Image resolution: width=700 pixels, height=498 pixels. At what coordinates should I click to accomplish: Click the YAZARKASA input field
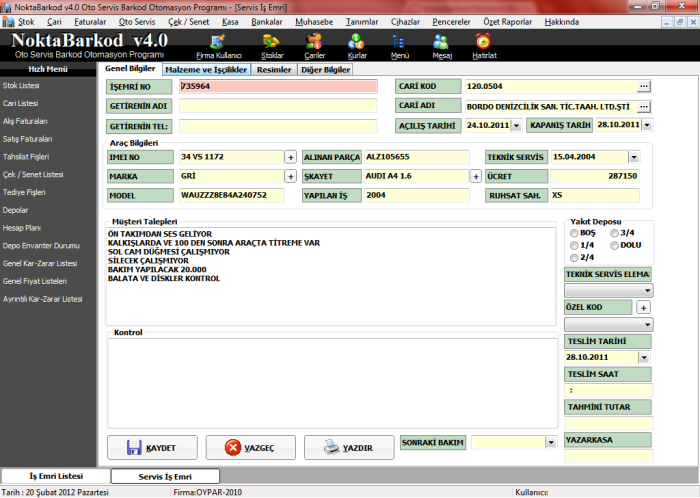click(x=608, y=456)
